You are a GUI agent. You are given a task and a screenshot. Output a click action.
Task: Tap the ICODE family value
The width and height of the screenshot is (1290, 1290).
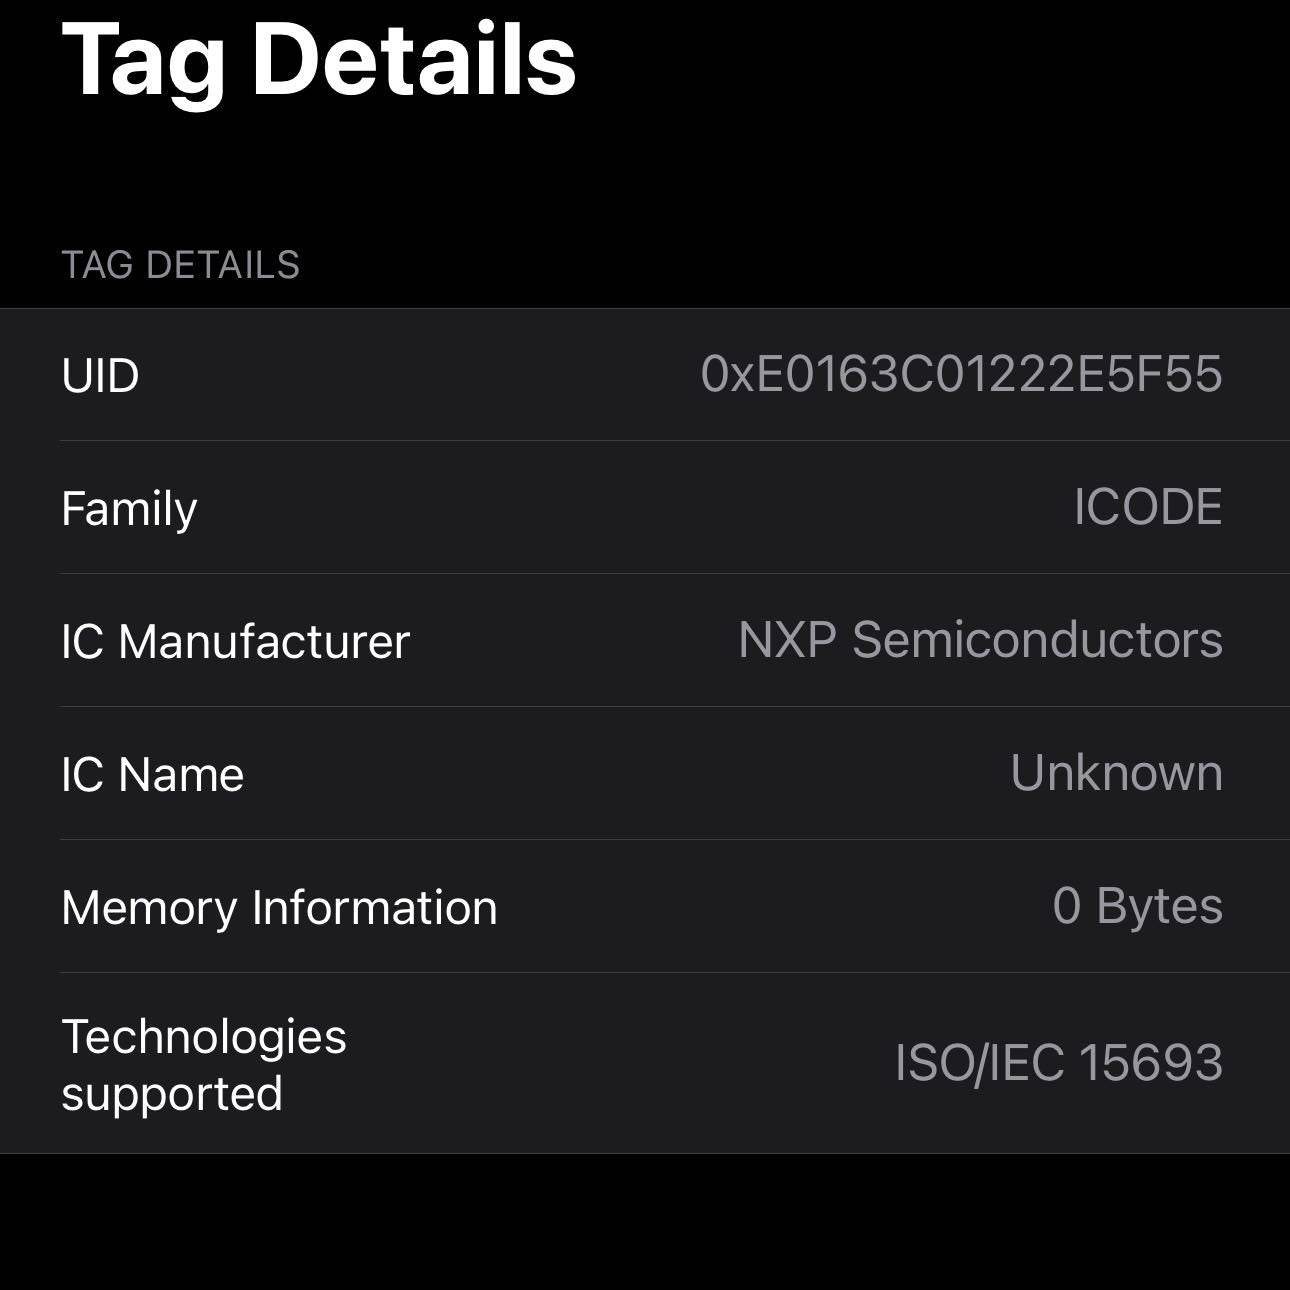pyautogui.click(x=1147, y=507)
